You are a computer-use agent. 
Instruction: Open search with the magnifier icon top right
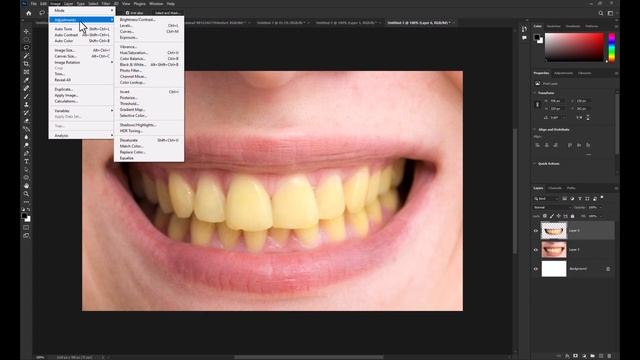(x=601, y=13)
